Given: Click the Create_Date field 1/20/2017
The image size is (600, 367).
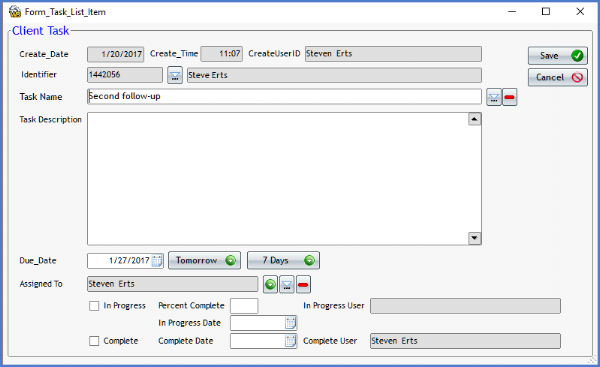Looking at the screenshot, I should click(x=116, y=54).
